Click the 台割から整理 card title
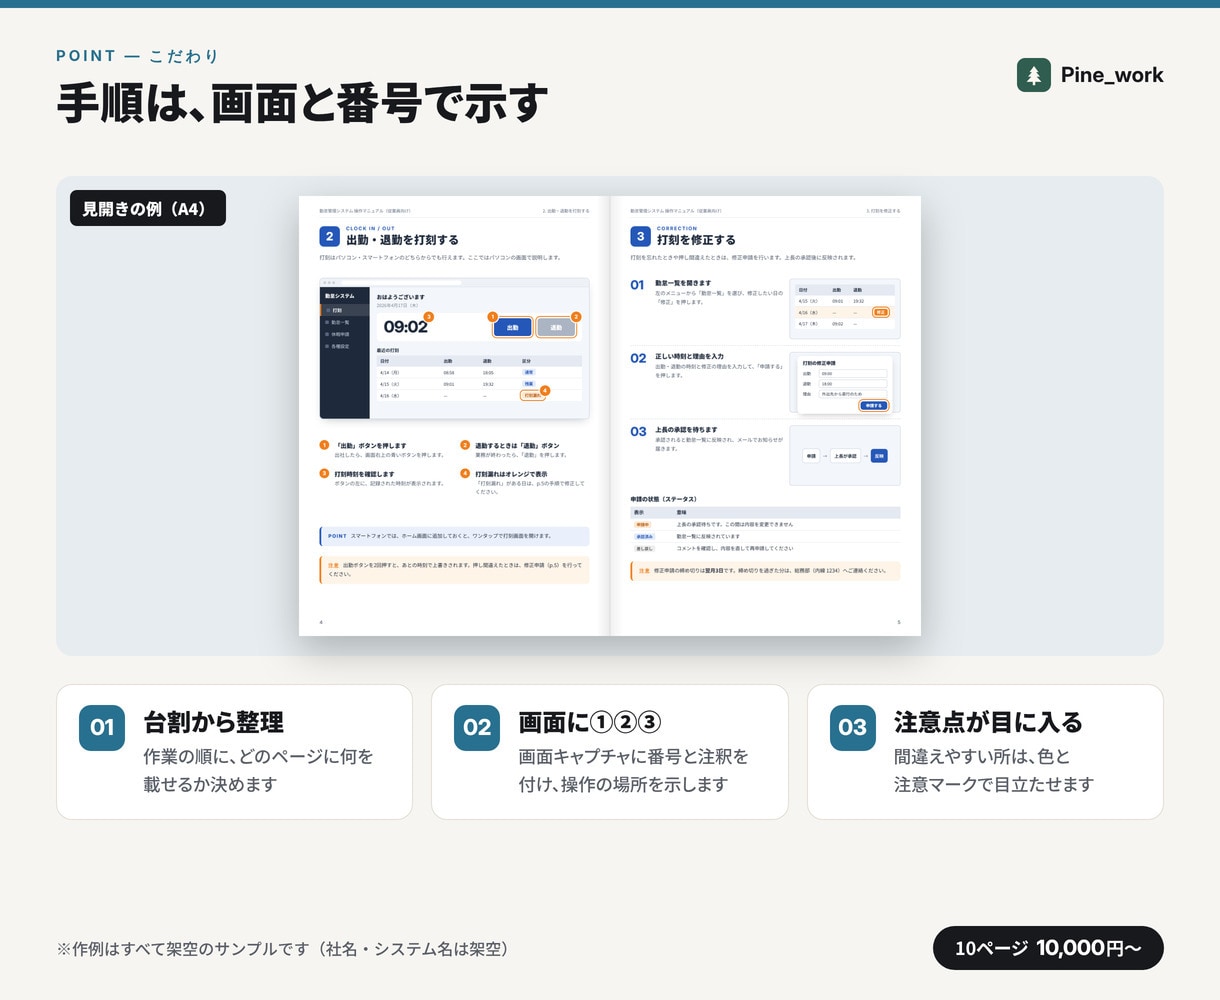 (x=214, y=722)
